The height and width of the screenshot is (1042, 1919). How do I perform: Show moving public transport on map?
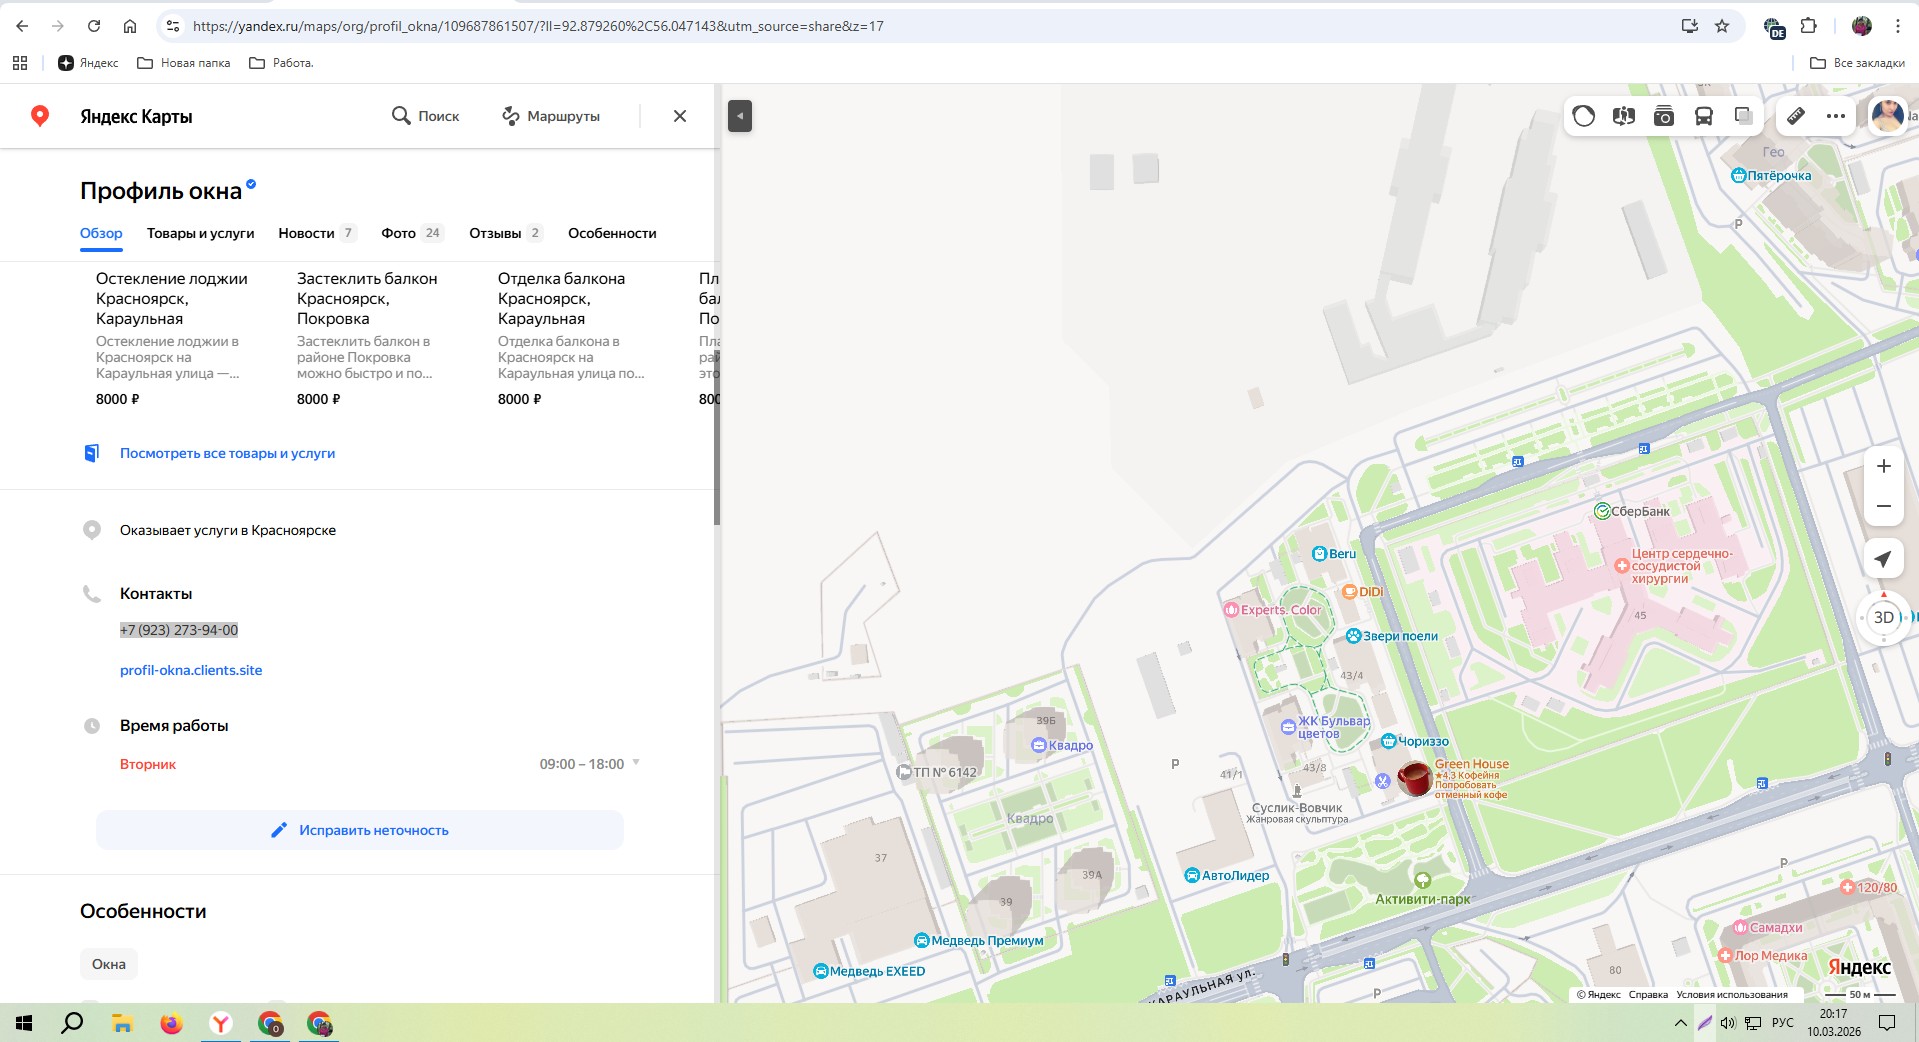tap(1704, 116)
